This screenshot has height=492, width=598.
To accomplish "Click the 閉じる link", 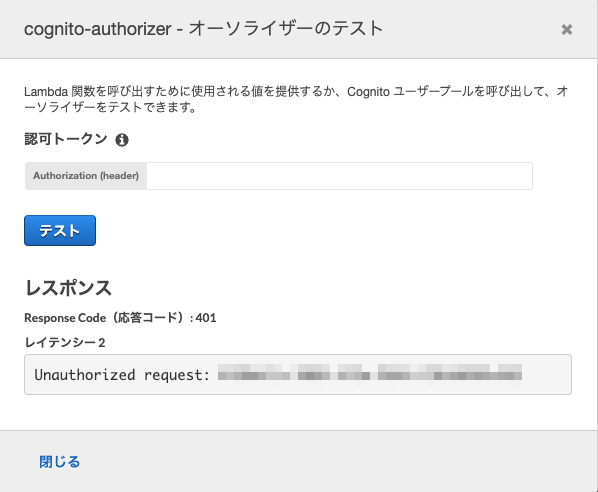I will pos(59,462).
